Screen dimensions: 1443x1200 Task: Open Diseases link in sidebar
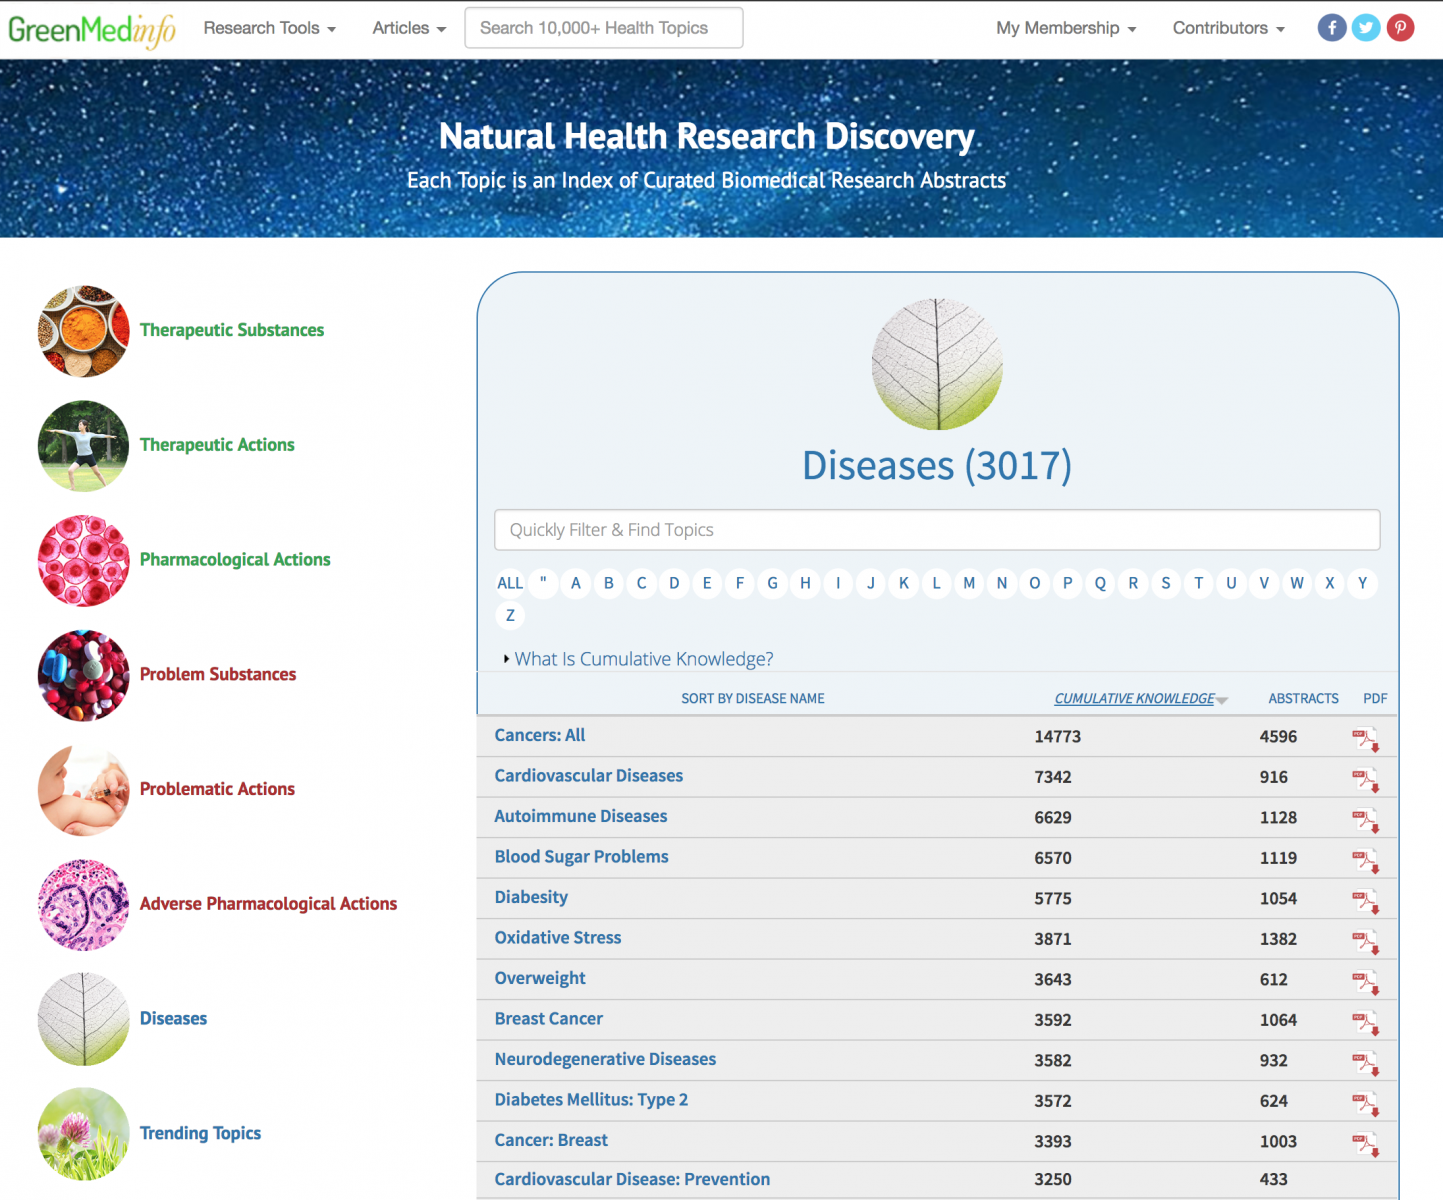pos(173,1018)
